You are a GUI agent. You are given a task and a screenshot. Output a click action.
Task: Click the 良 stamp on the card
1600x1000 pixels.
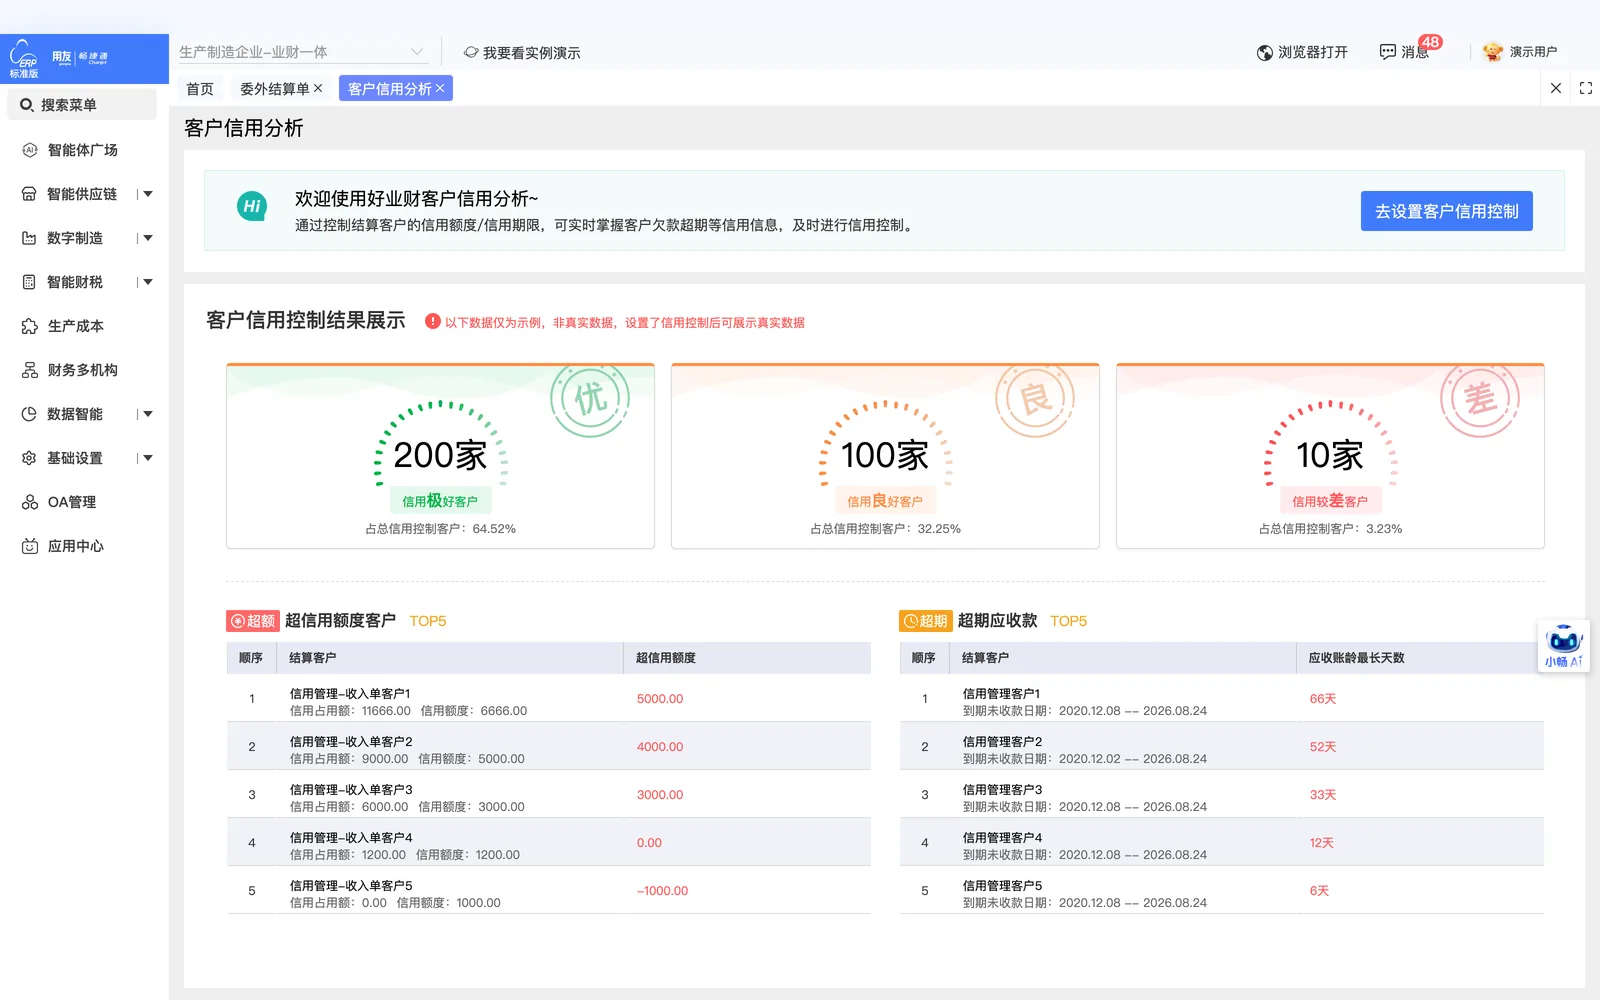[x=1035, y=398]
